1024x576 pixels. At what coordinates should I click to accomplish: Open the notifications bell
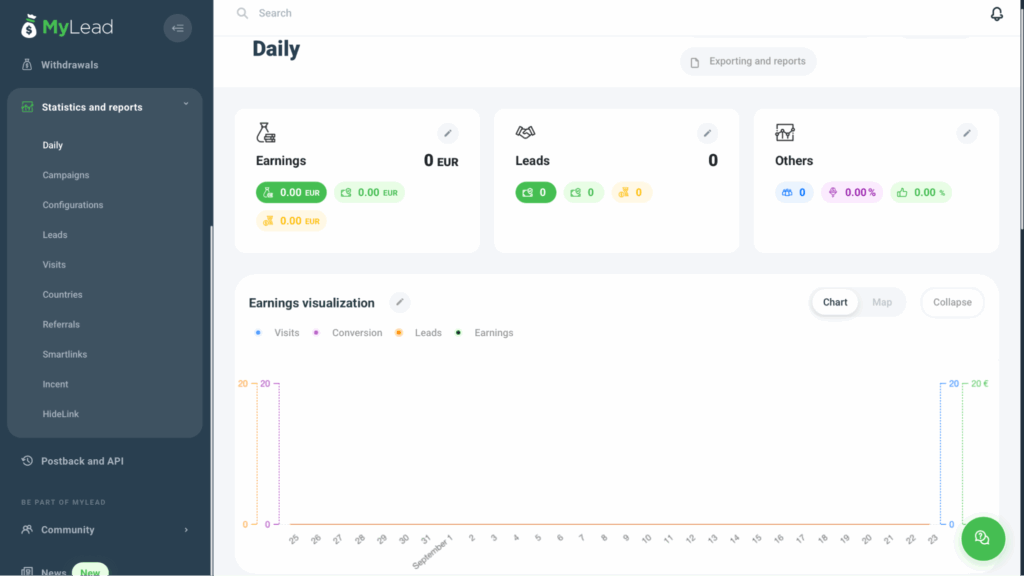tap(996, 14)
